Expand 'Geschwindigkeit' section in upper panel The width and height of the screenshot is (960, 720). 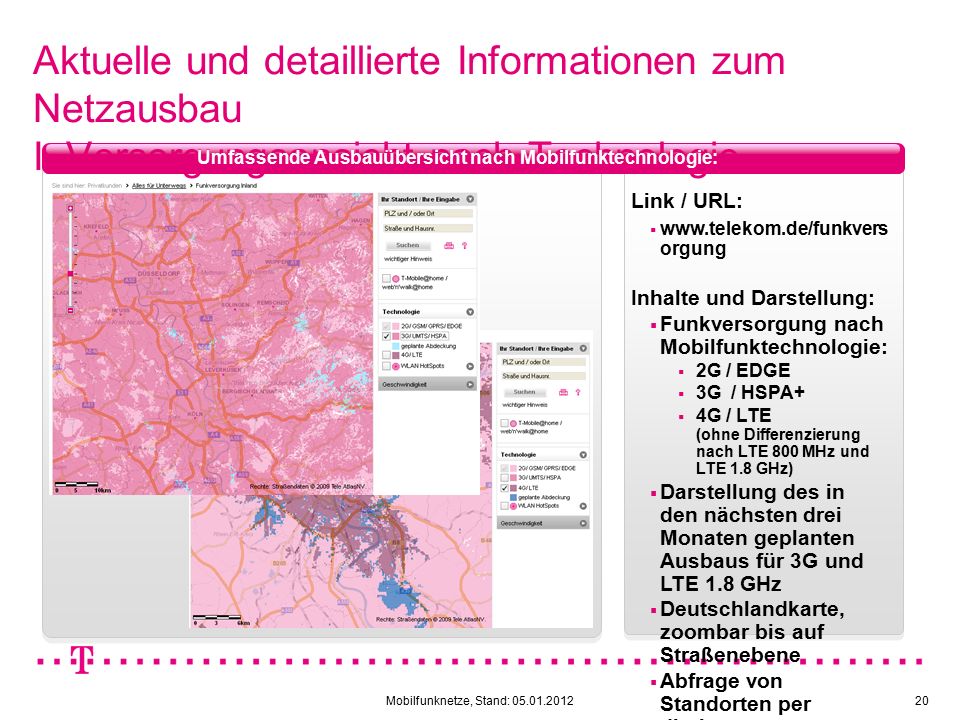pyautogui.click(x=427, y=384)
